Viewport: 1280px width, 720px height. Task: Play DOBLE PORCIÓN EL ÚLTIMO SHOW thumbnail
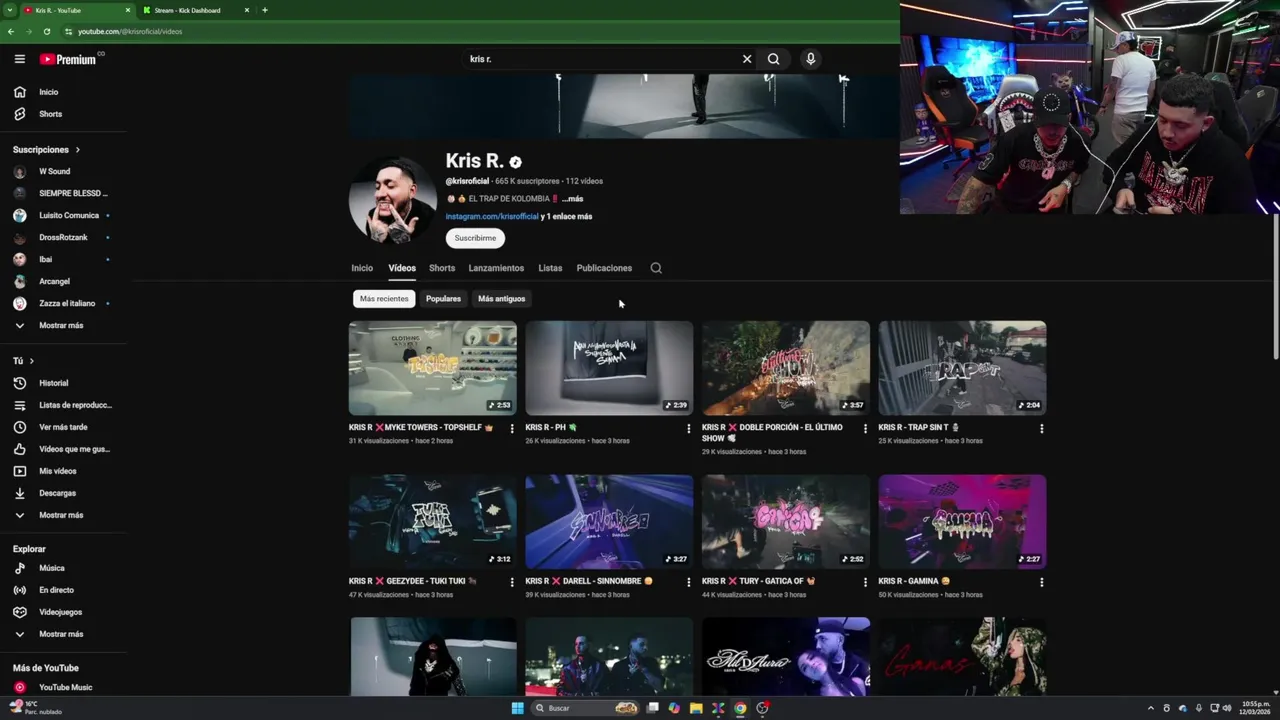[786, 368]
